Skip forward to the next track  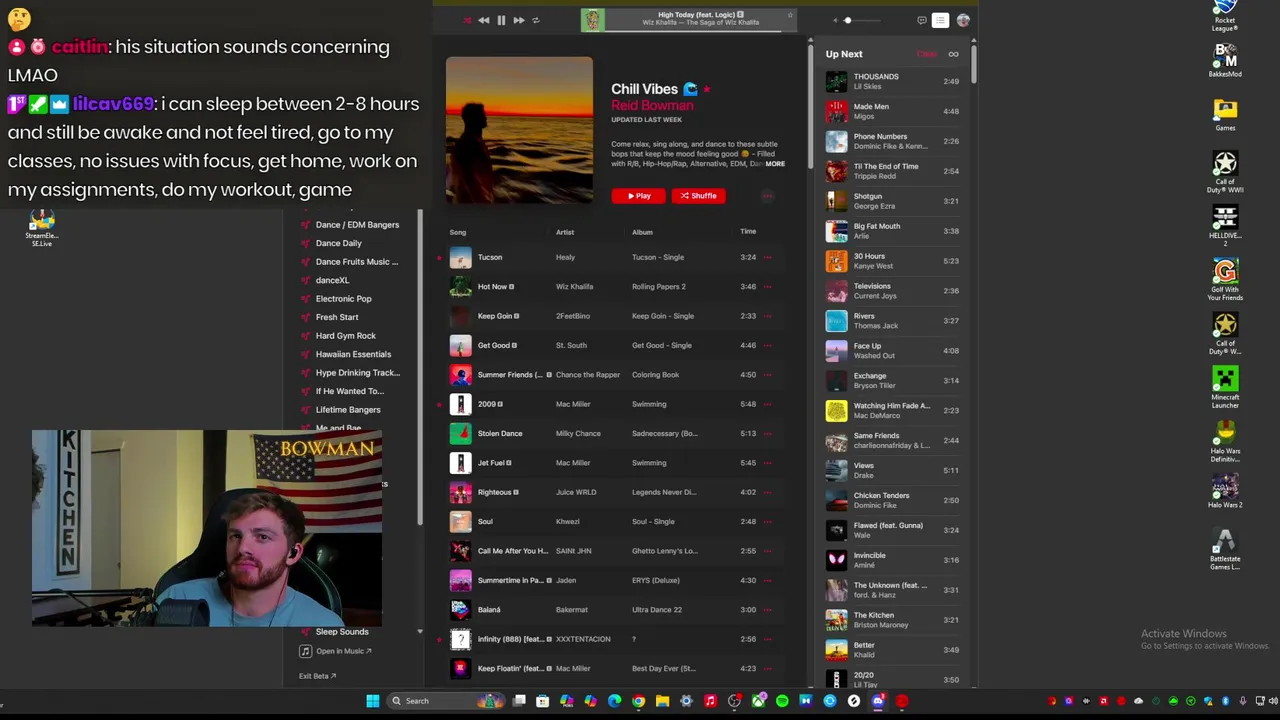pos(518,20)
